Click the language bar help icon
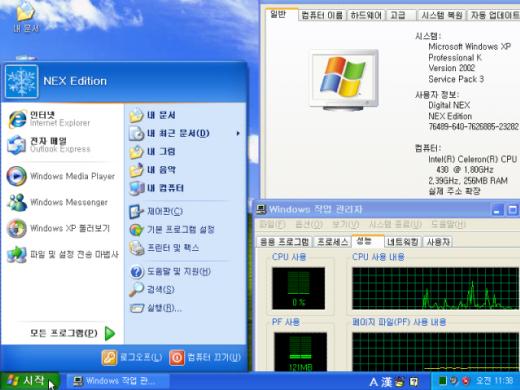 [414, 382]
